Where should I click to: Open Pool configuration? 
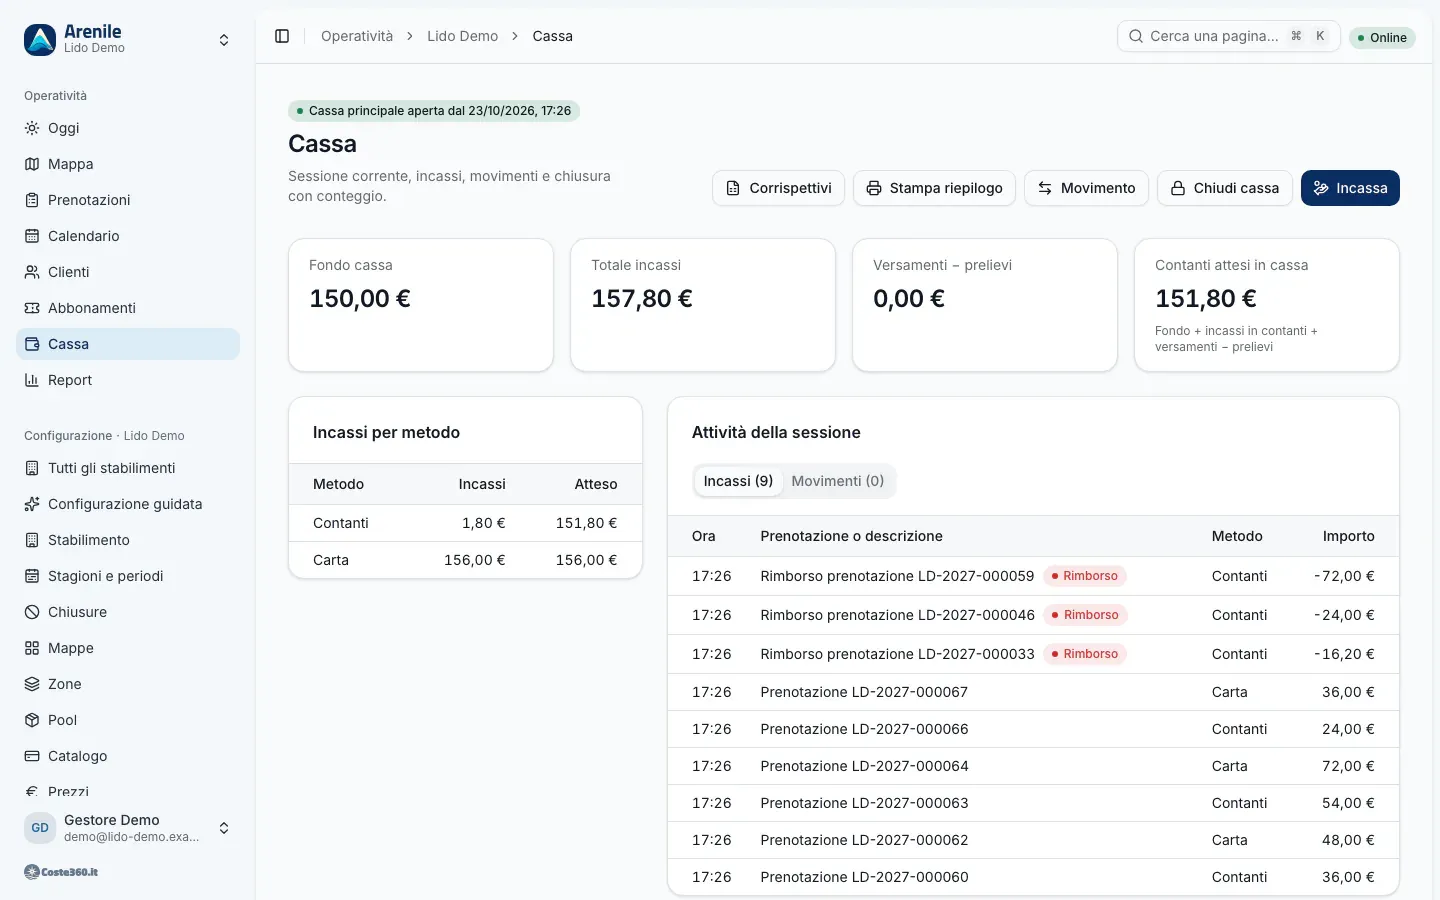(x=128, y=720)
